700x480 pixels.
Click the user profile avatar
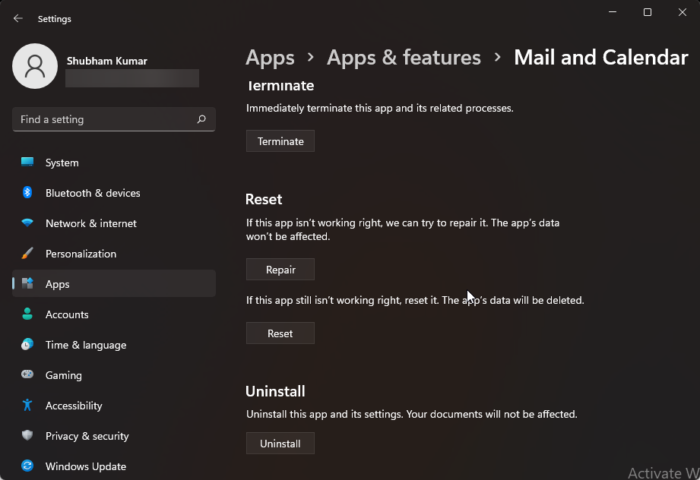35,66
